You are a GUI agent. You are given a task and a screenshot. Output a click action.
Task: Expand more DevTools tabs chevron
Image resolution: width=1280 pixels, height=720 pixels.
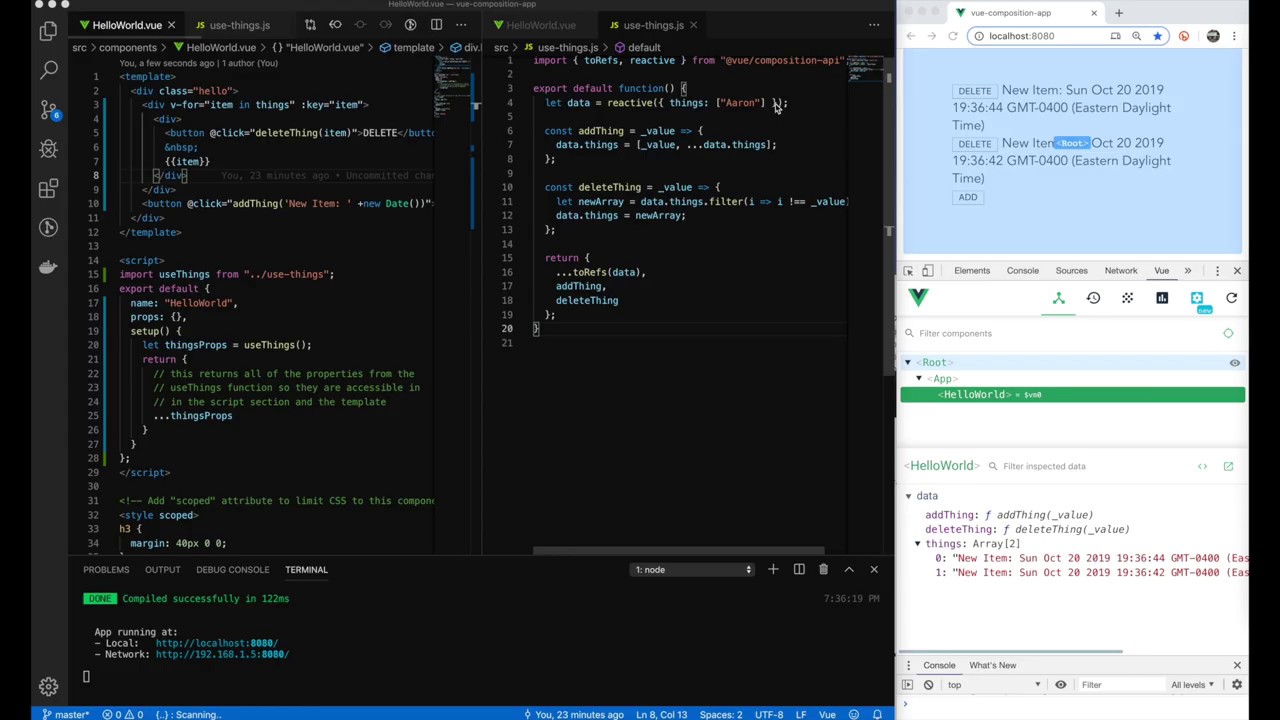(x=1188, y=270)
